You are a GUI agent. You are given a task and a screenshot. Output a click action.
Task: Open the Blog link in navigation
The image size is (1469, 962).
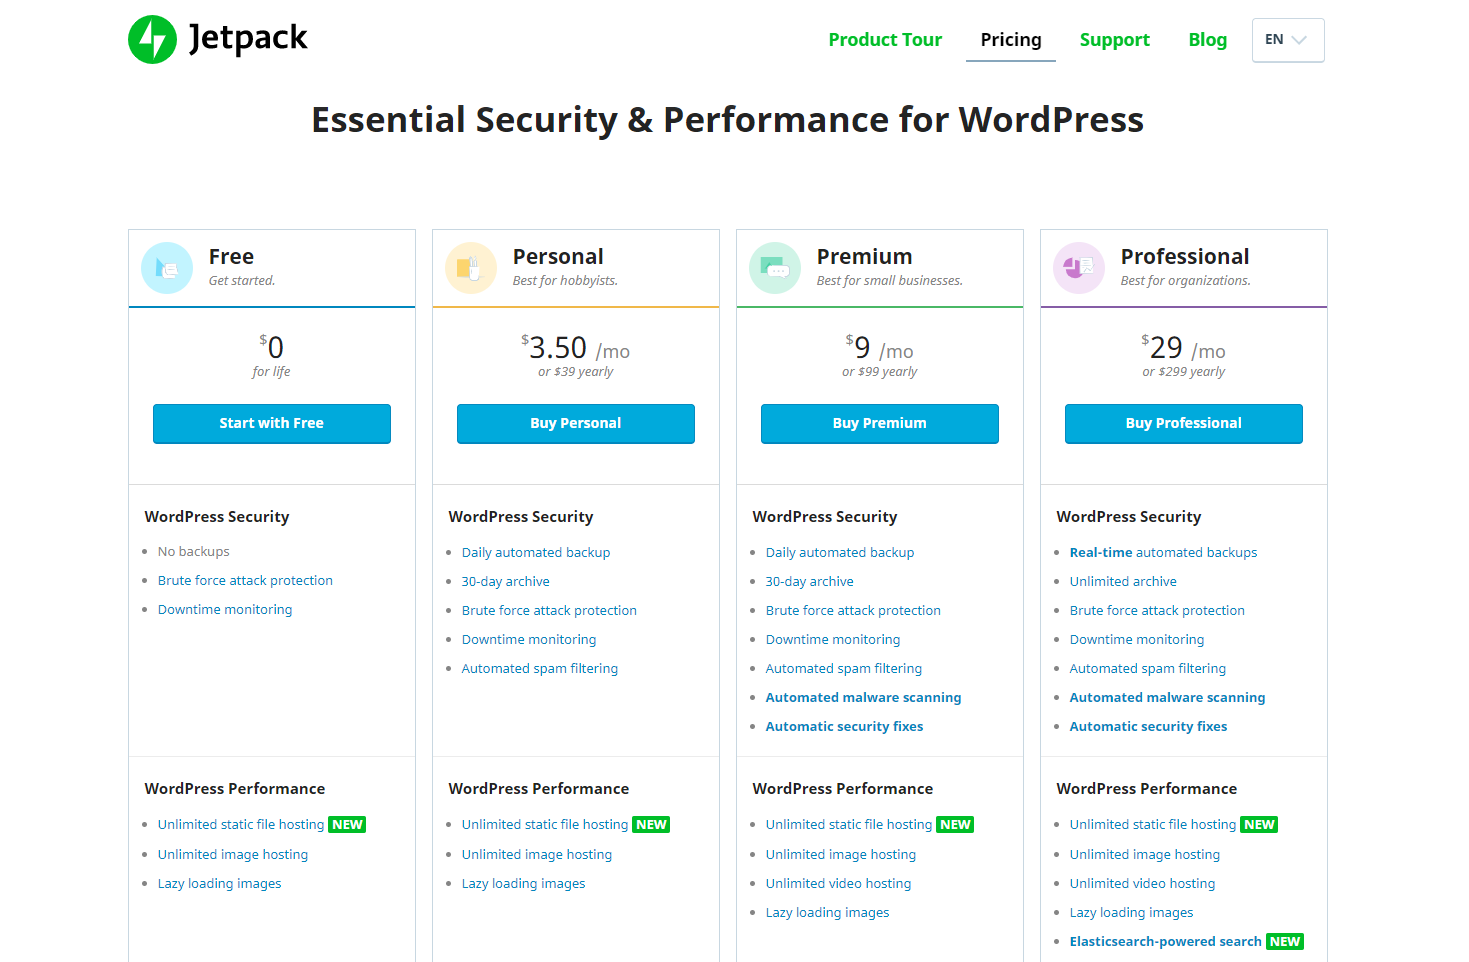[x=1207, y=40]
